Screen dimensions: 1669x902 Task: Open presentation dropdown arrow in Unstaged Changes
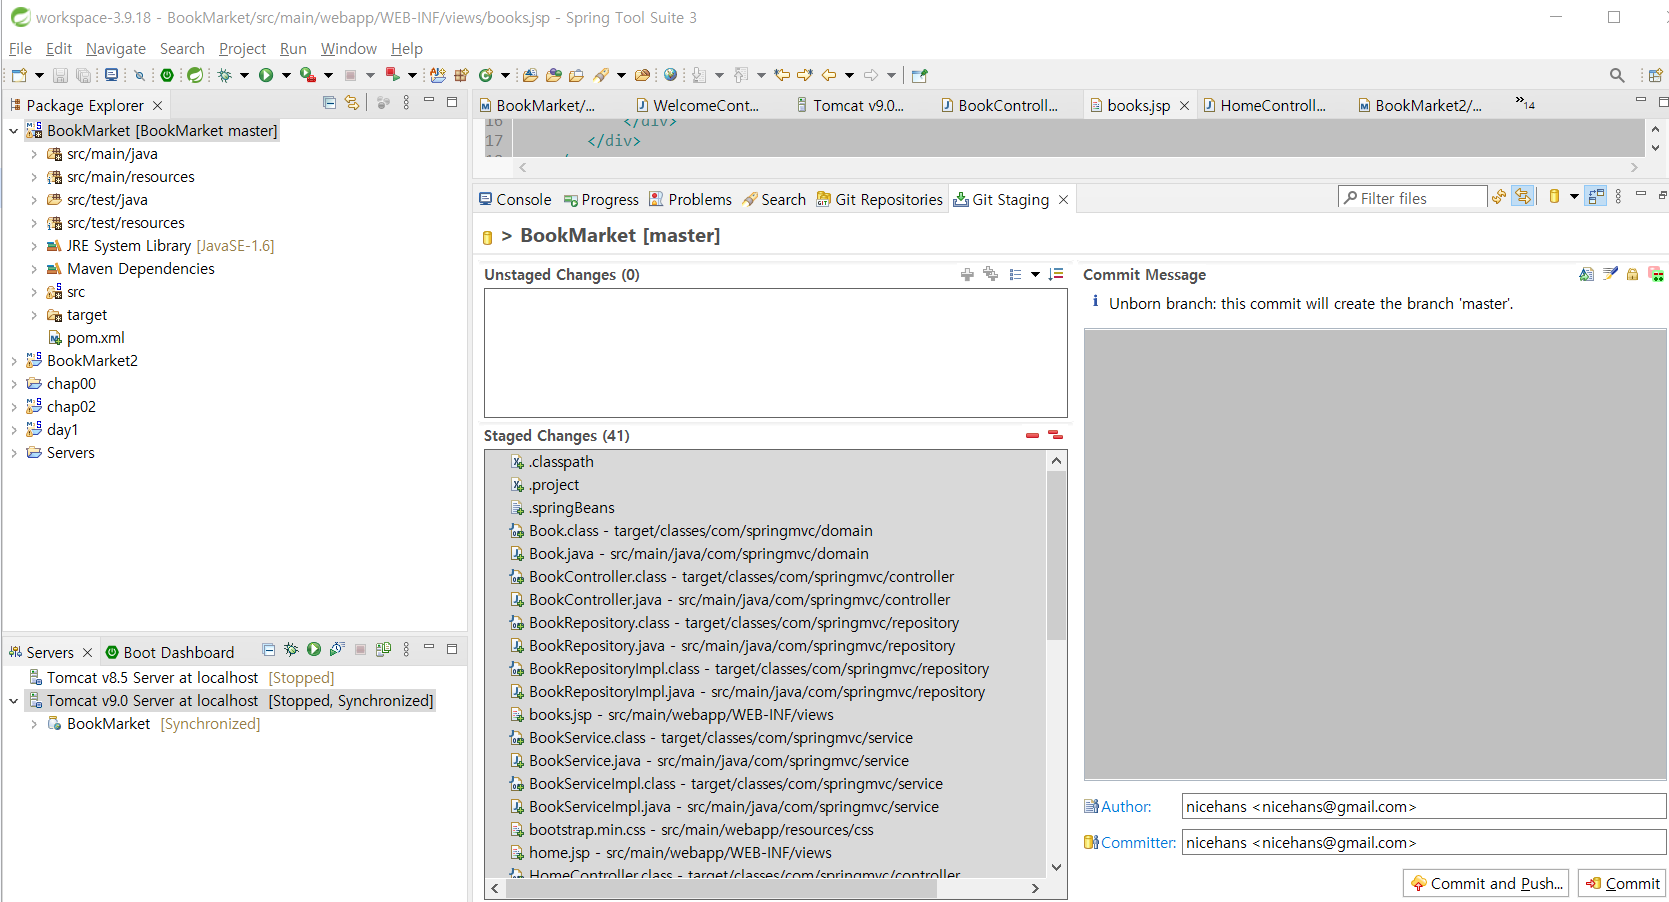pos(1035,274)
